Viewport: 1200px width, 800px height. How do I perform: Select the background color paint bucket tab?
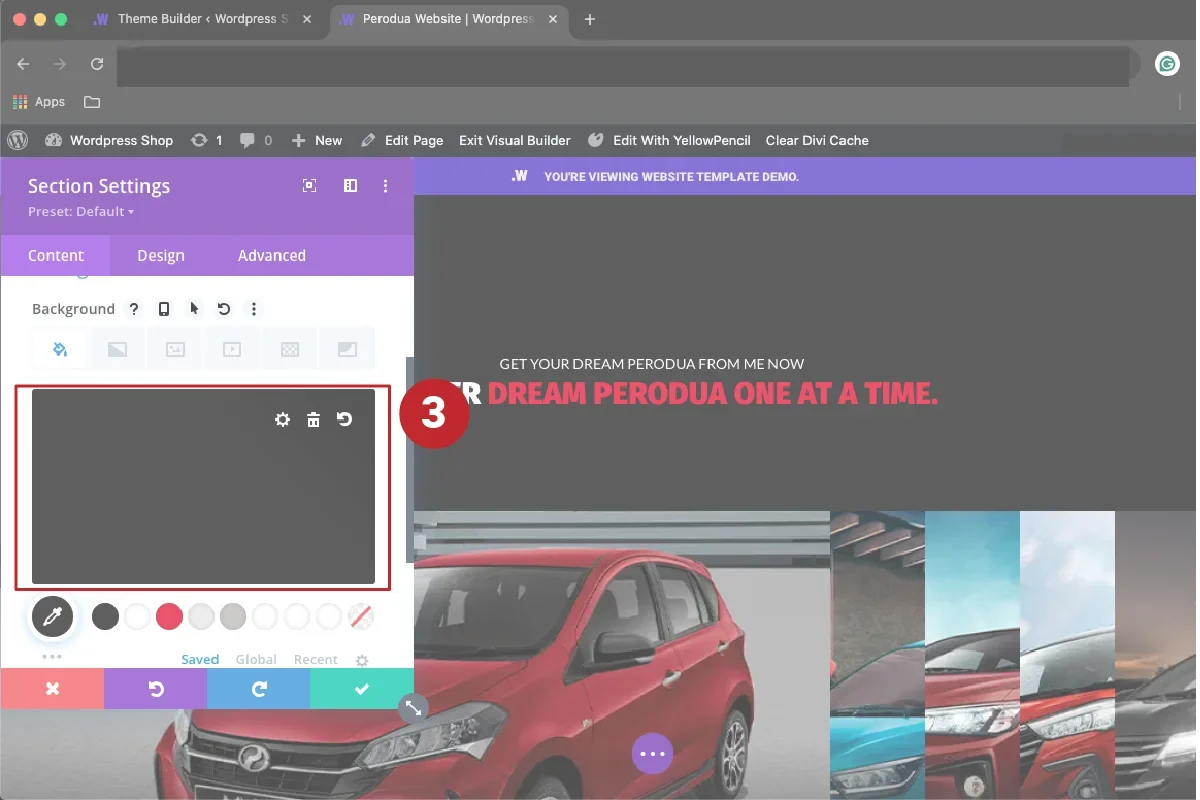coord(59,349)
